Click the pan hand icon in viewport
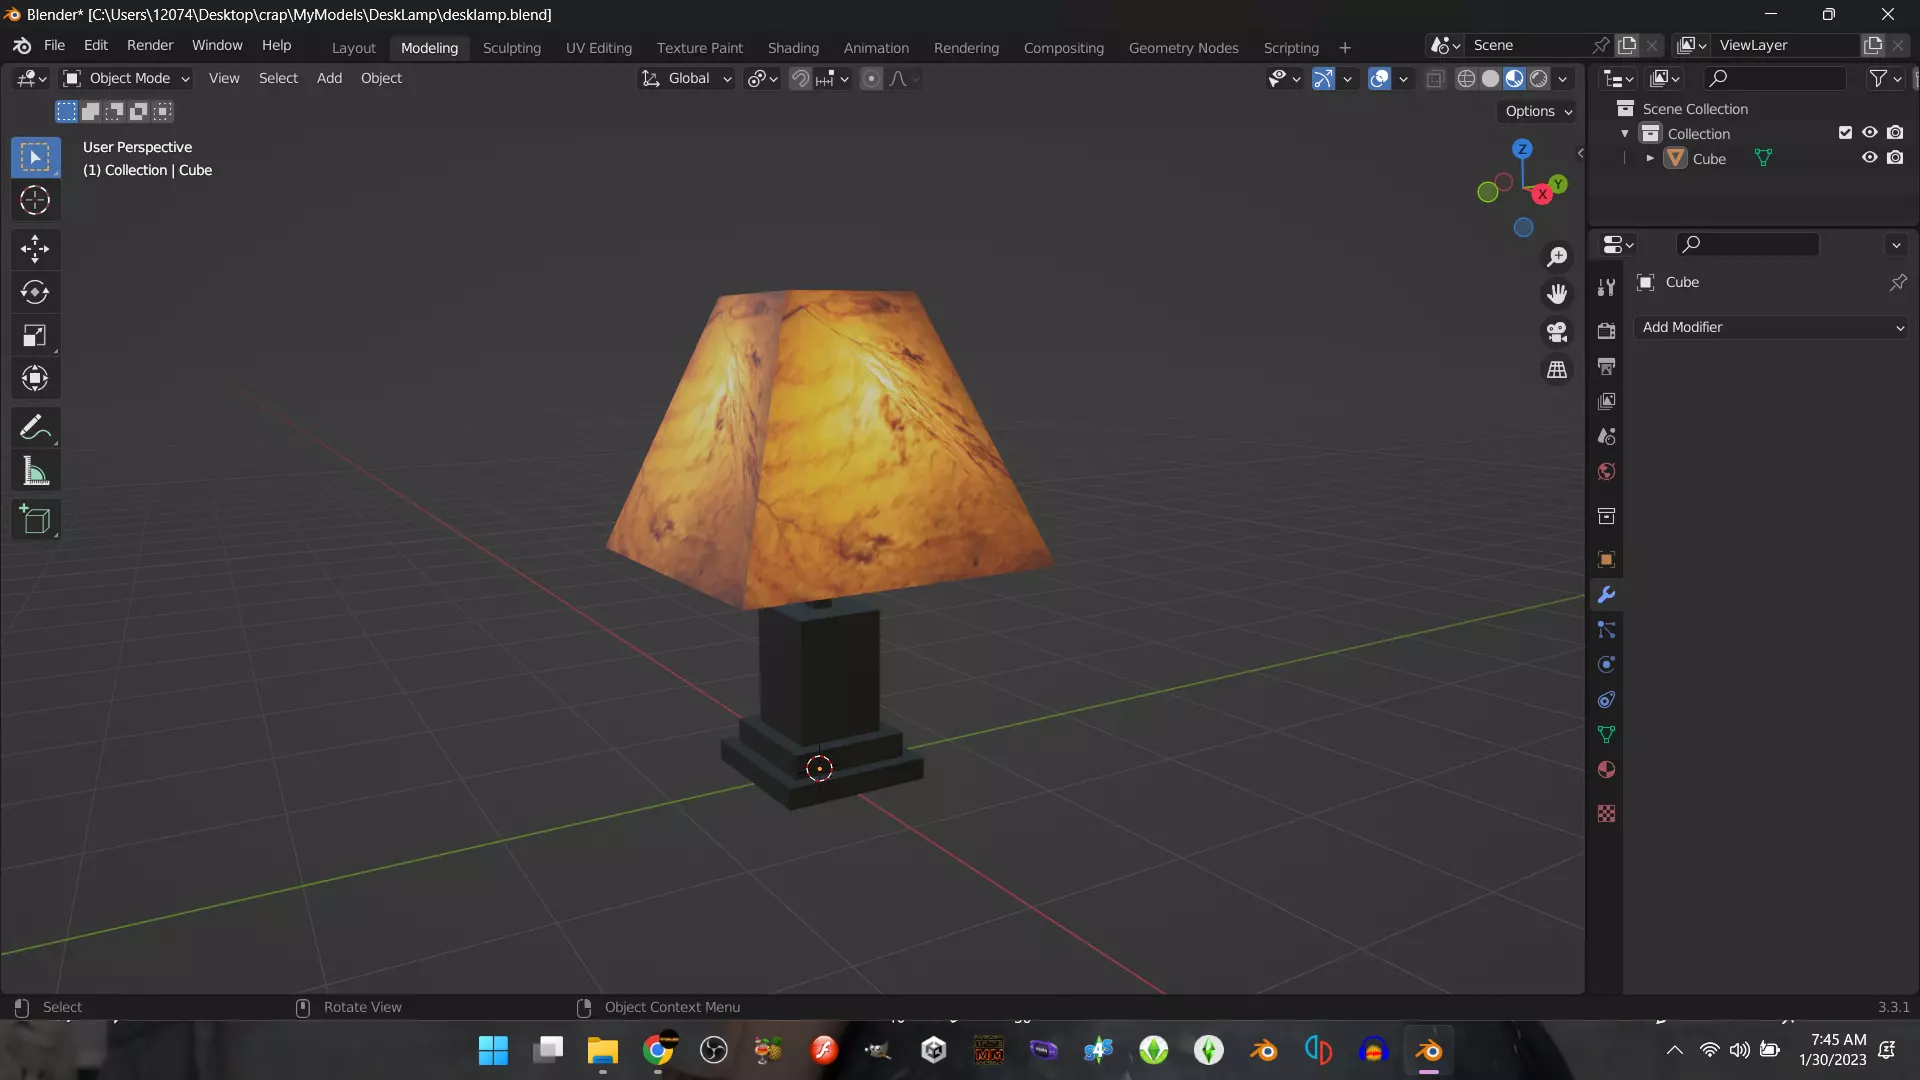Image resolution: width=1920 pixels, height=1080 pixels. tap(1557, 294)
